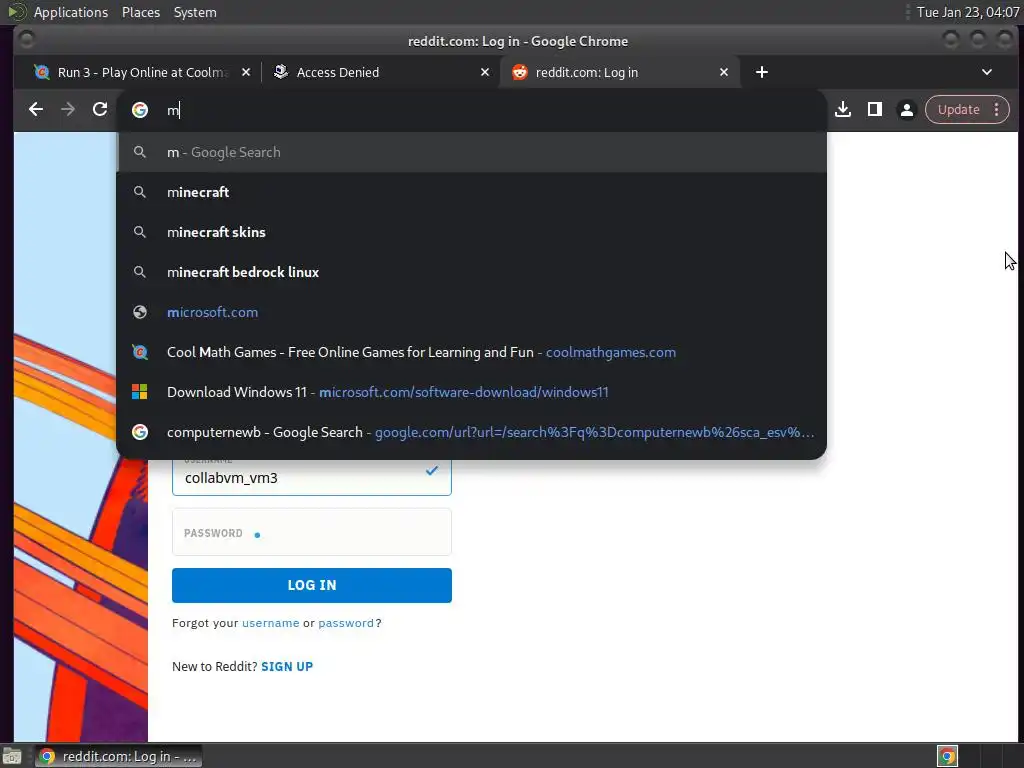The height and width of the screenshot is (768, 1024).
Task: Open a new tab with the plus icon
Action: pyautogui.click(x=761, y=72)
